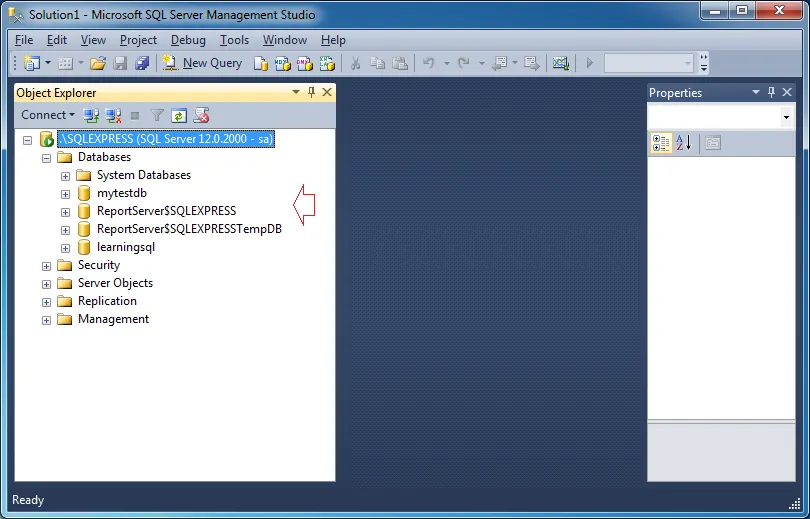Click the Filter funnel icon
Viewport: 810px width, 519px height.
(157, 116)
